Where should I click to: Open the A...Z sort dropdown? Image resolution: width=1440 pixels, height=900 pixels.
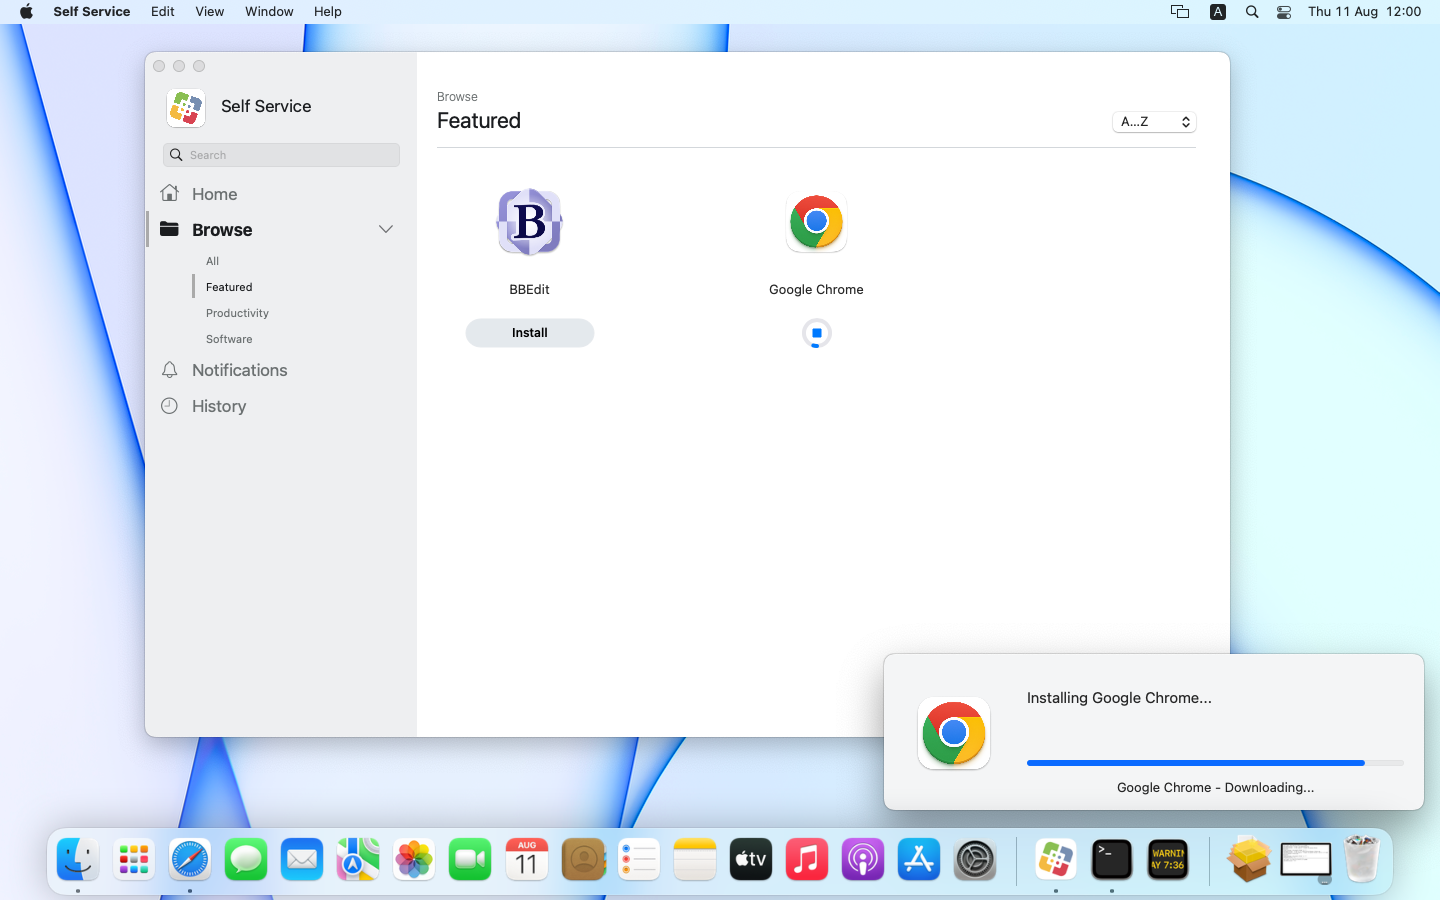click(1154, 122)
